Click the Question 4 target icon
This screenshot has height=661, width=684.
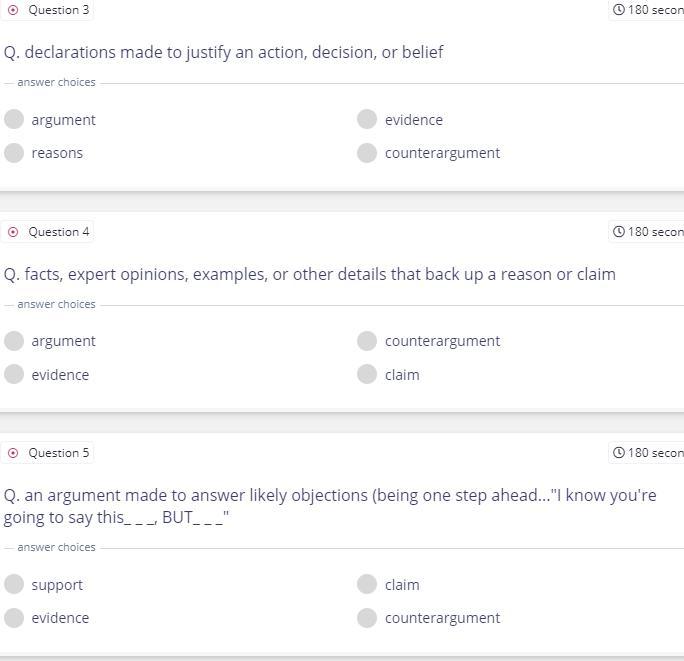(x=13, y=232)
